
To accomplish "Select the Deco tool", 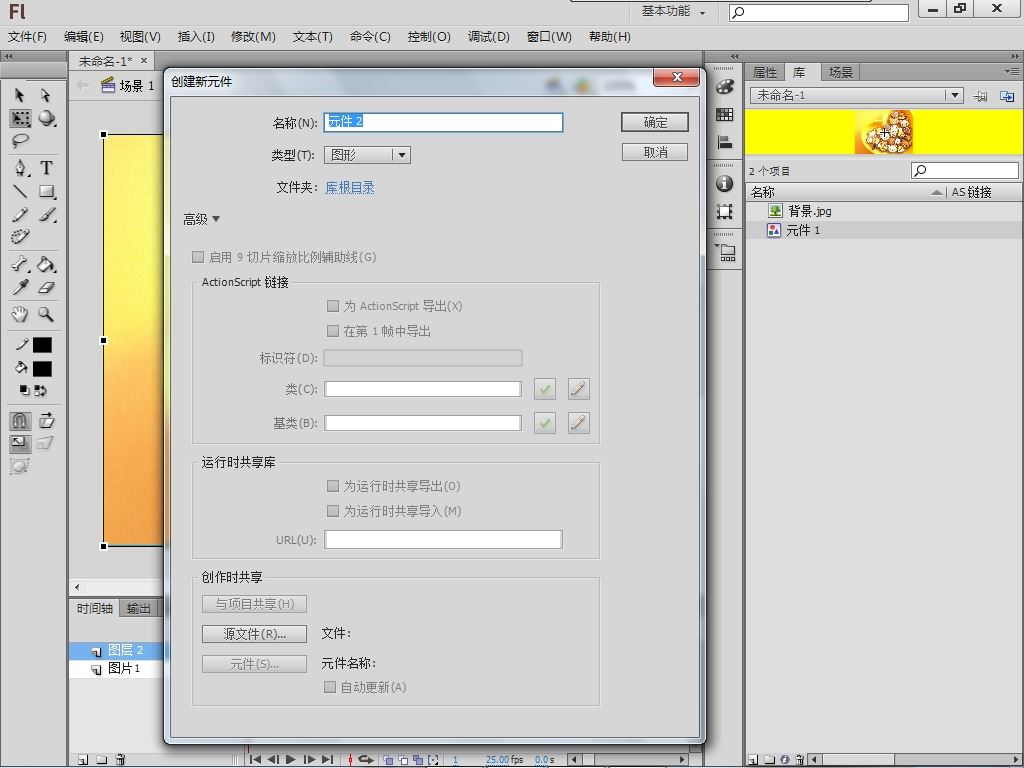I will (20, 236).
